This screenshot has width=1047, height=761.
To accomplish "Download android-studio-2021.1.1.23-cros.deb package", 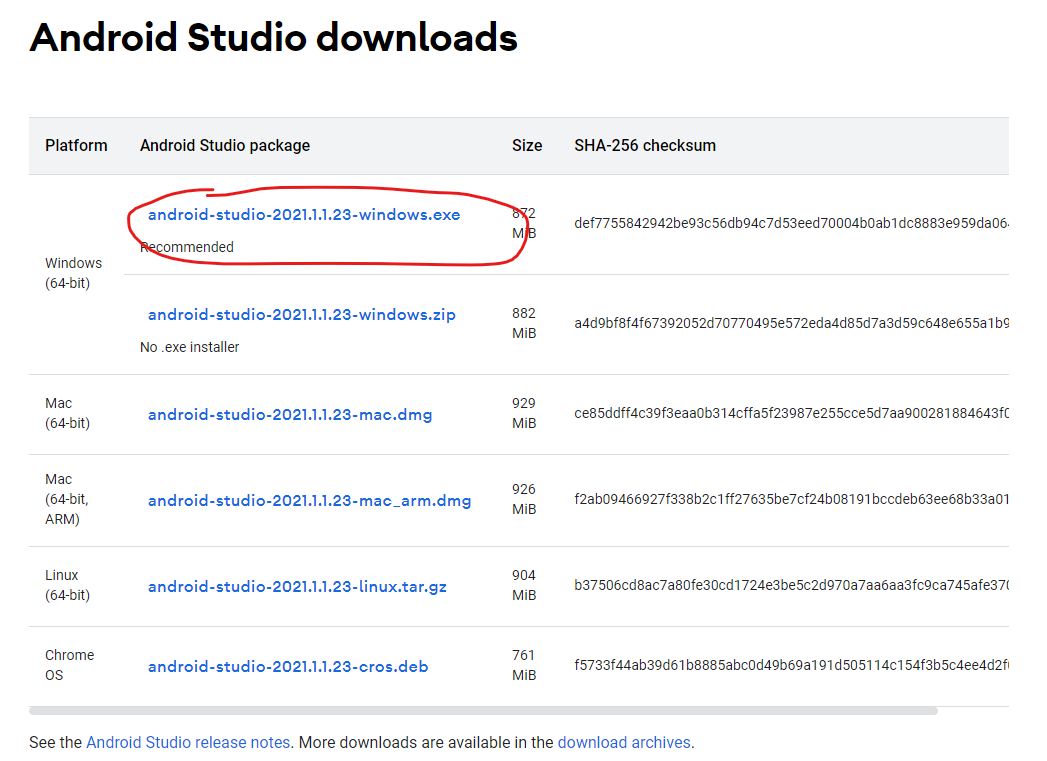I will point(288,666).
